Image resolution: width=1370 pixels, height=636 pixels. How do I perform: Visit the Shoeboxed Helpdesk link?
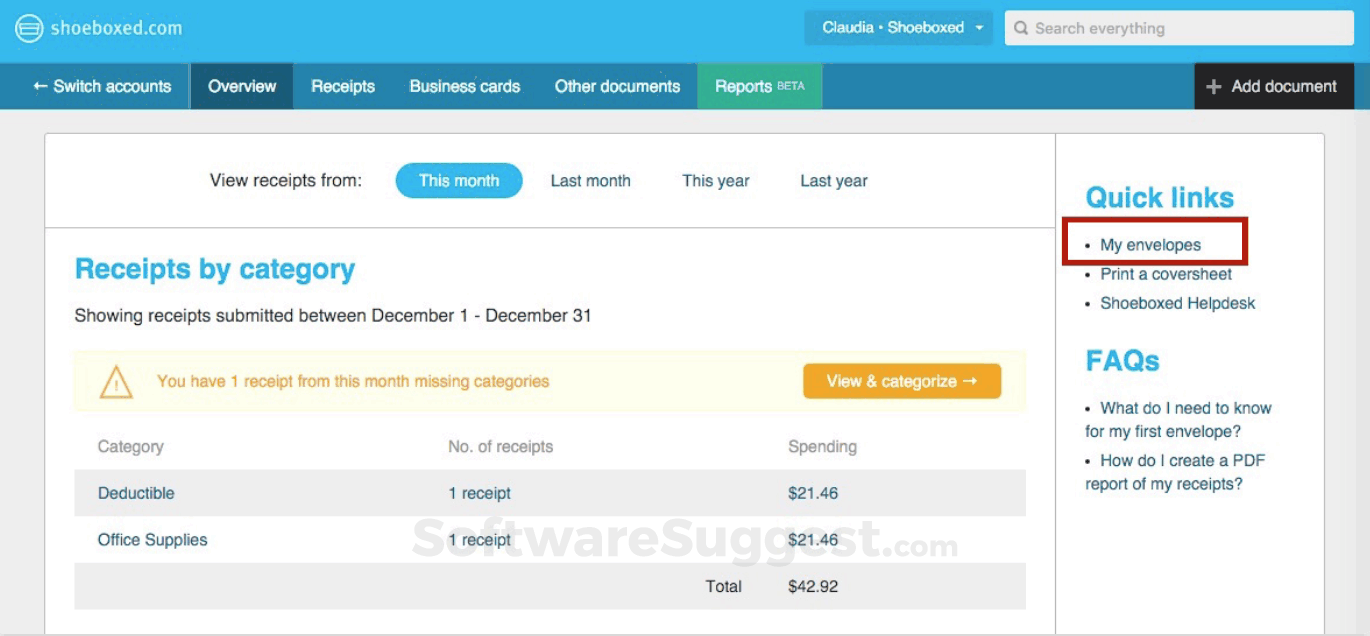click(1177, 303)
